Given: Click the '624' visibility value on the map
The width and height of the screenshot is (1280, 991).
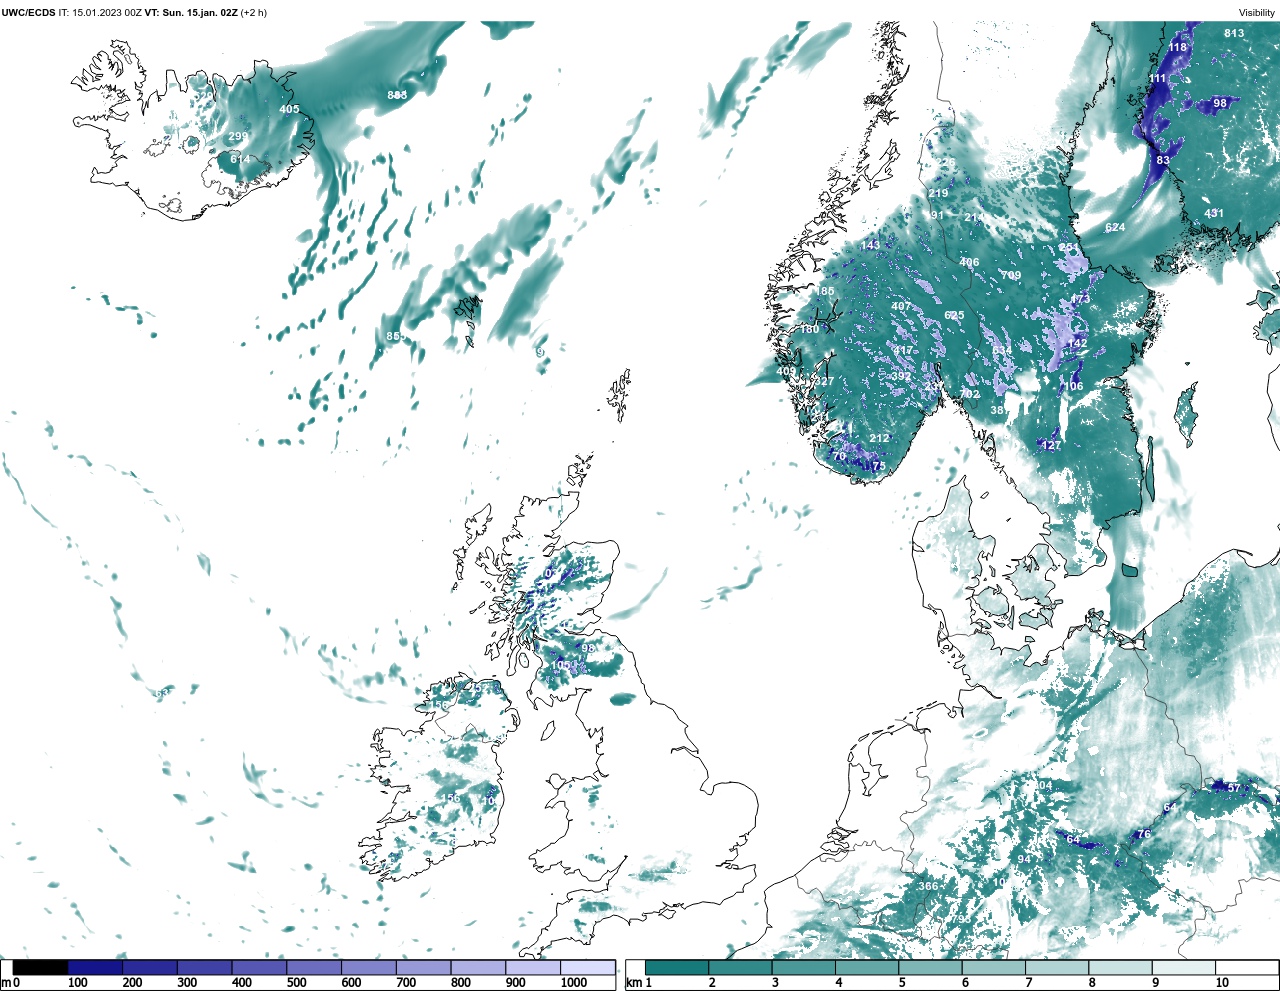Looking at the screenshot, I should click(1115, 228).
